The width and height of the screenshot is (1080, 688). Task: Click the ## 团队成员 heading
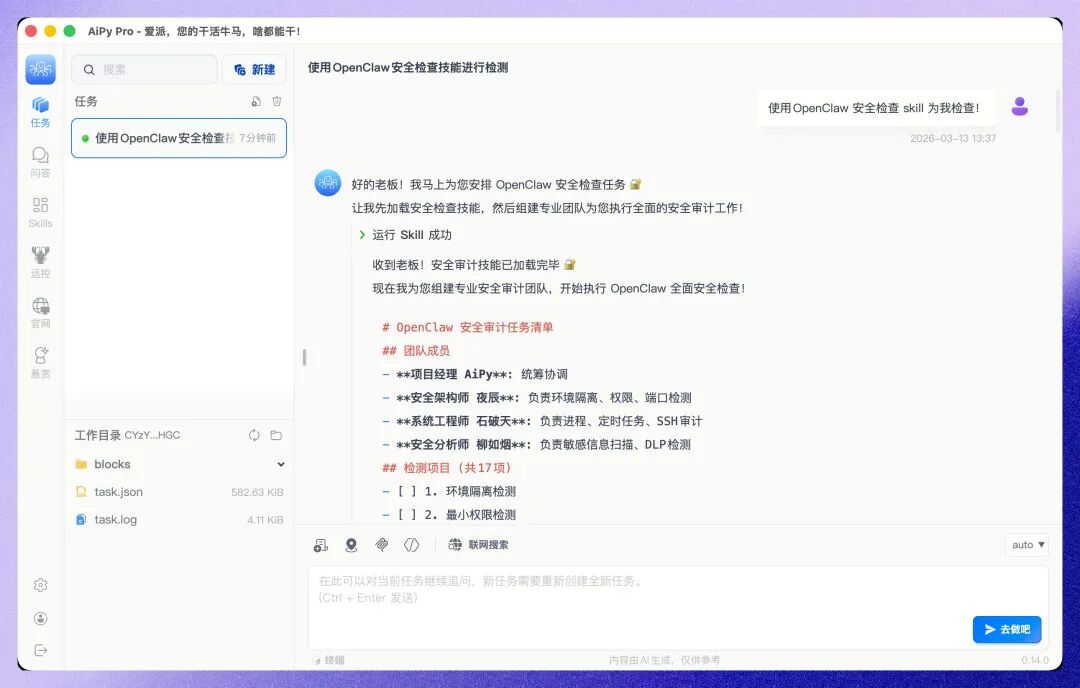[416, 351]
